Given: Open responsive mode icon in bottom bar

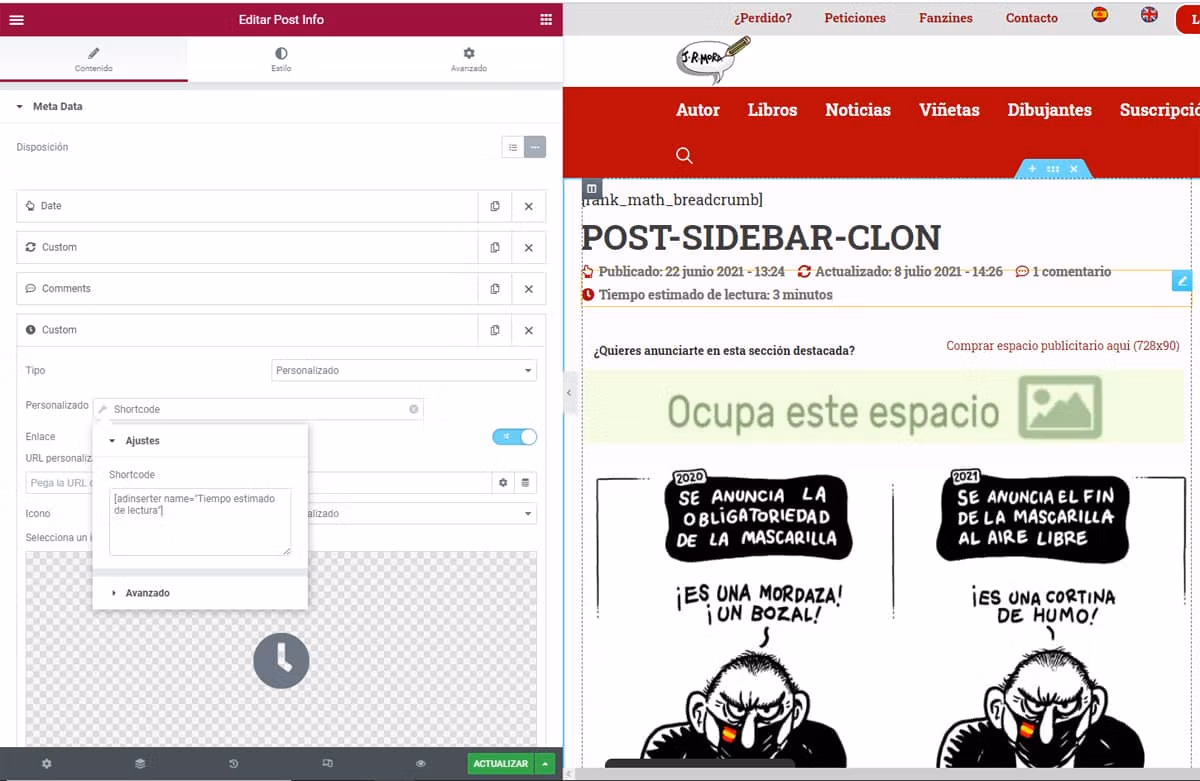Looking at the screenshot, I should click(x=327, y=764).
